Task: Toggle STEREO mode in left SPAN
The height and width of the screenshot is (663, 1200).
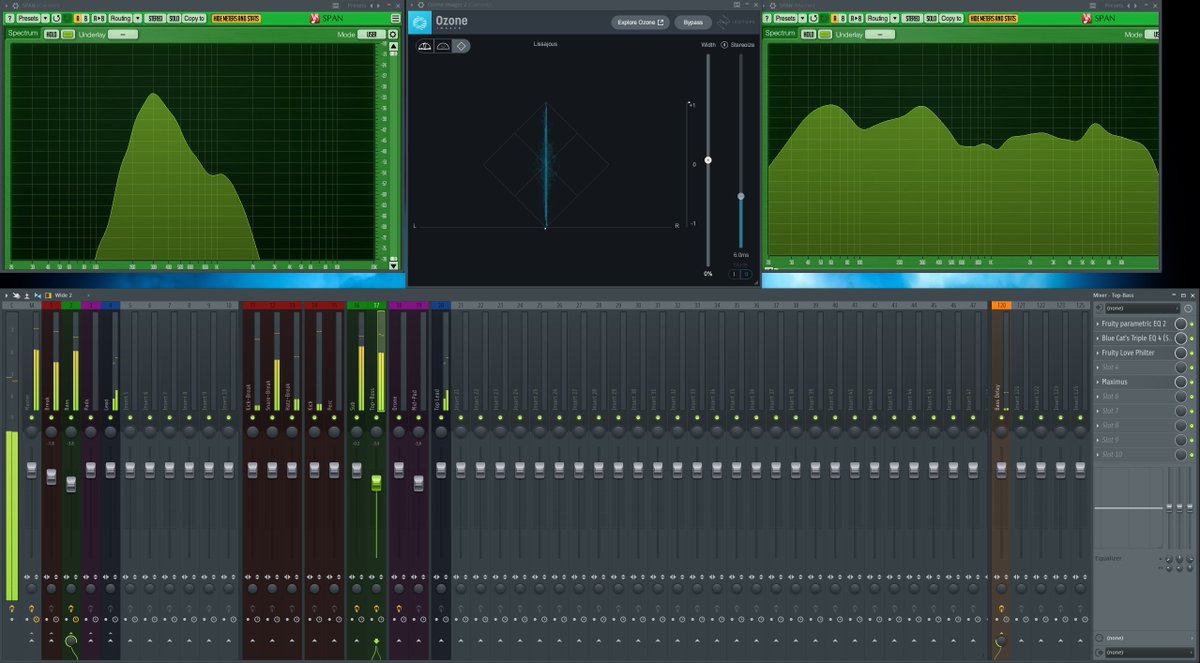Action: pyautogui.click(x=155, y=18)
